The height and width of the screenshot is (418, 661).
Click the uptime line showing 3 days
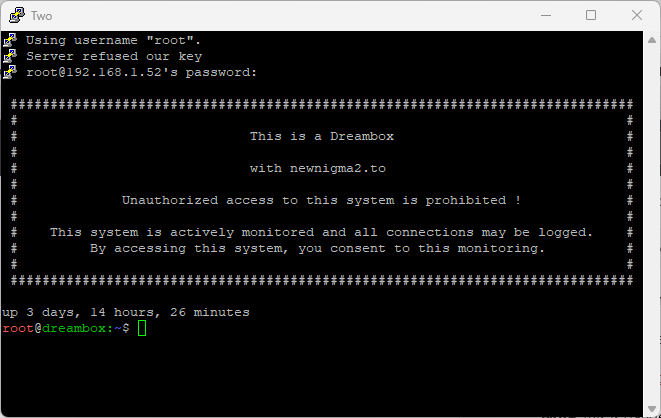[126, 312]
